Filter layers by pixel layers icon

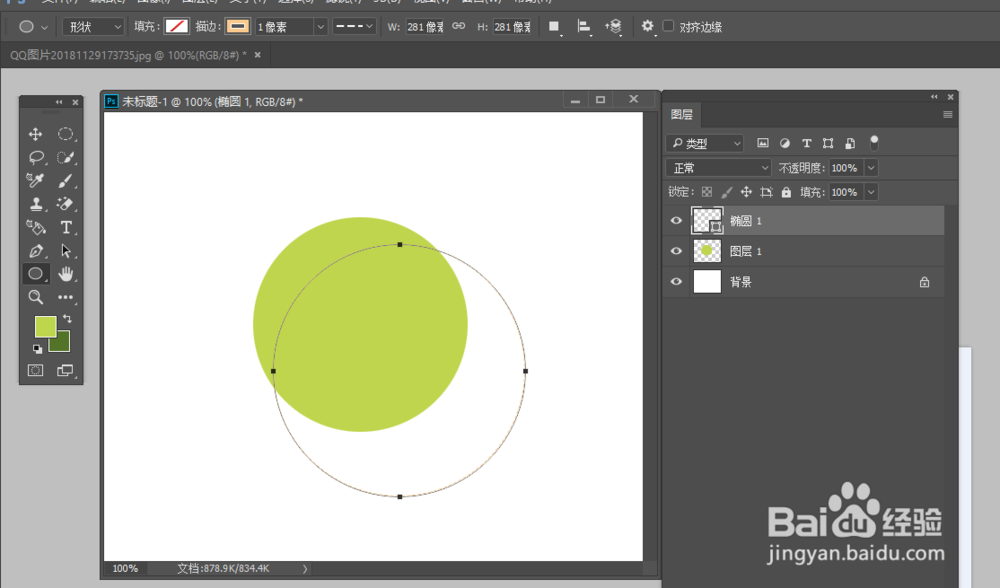point(763,143)
